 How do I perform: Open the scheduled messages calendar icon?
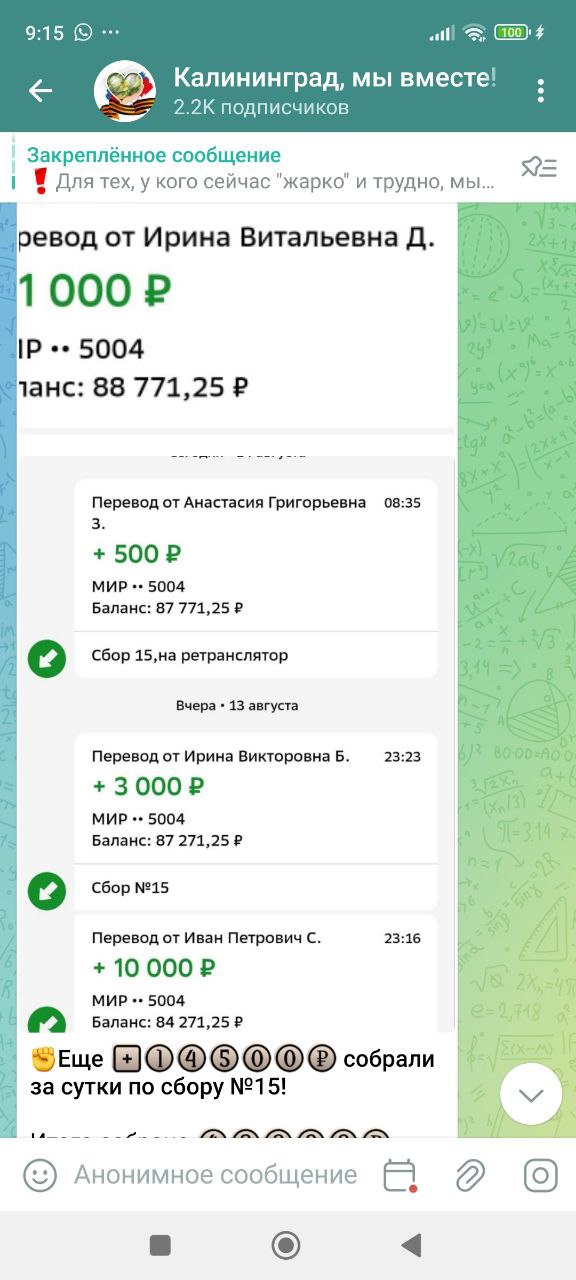pos(400,1175)
